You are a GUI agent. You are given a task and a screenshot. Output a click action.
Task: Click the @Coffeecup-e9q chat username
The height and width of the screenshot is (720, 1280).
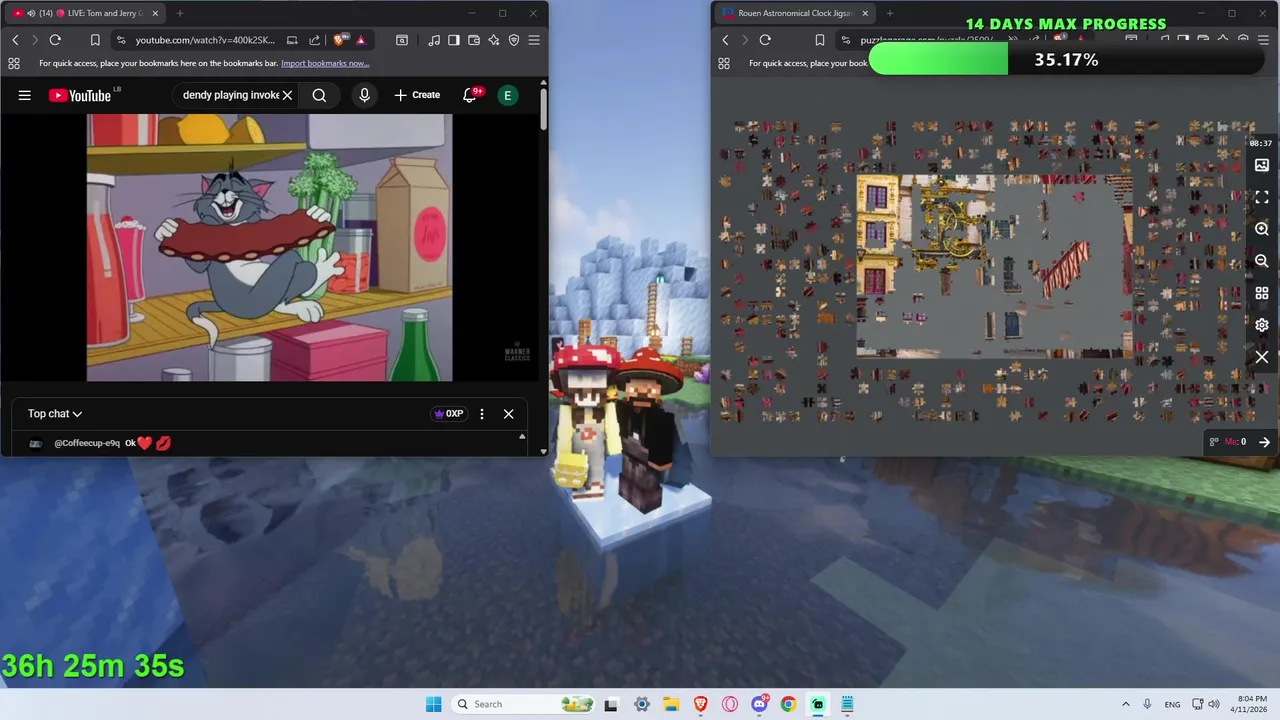(x=87, y=443)
